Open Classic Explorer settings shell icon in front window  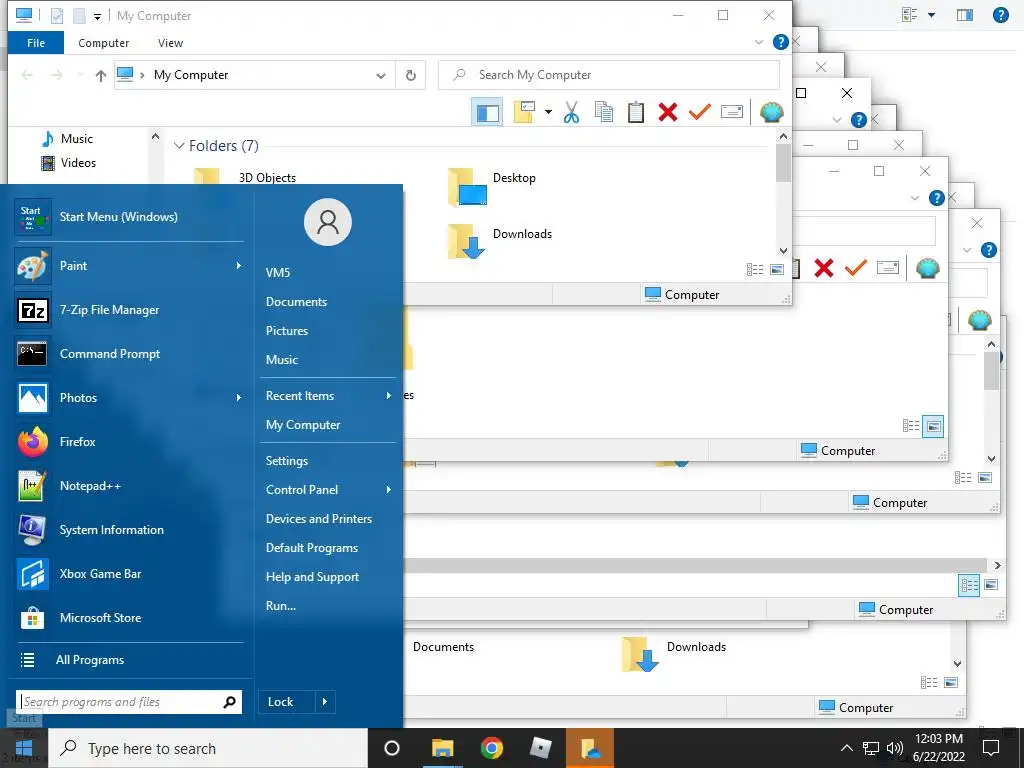[771, 112]
